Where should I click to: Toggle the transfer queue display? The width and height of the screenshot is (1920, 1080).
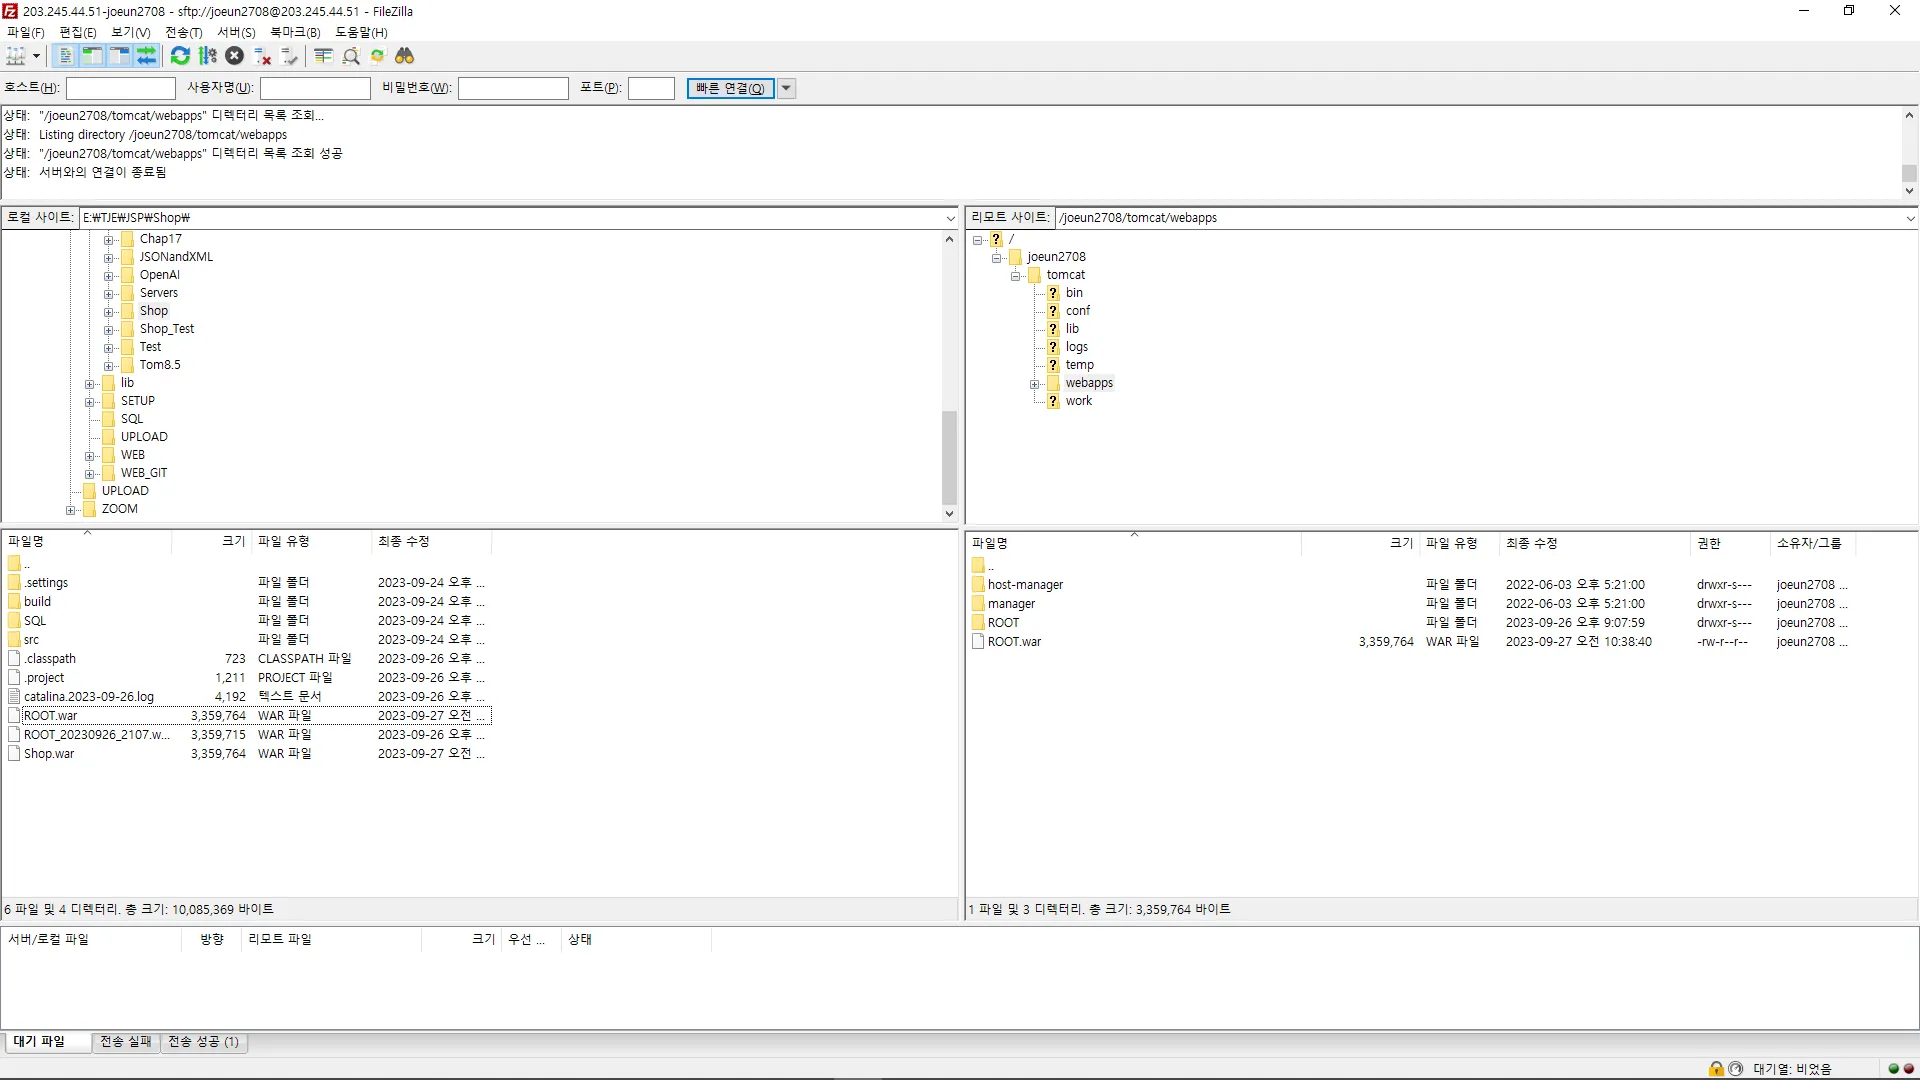coord(146,56)
